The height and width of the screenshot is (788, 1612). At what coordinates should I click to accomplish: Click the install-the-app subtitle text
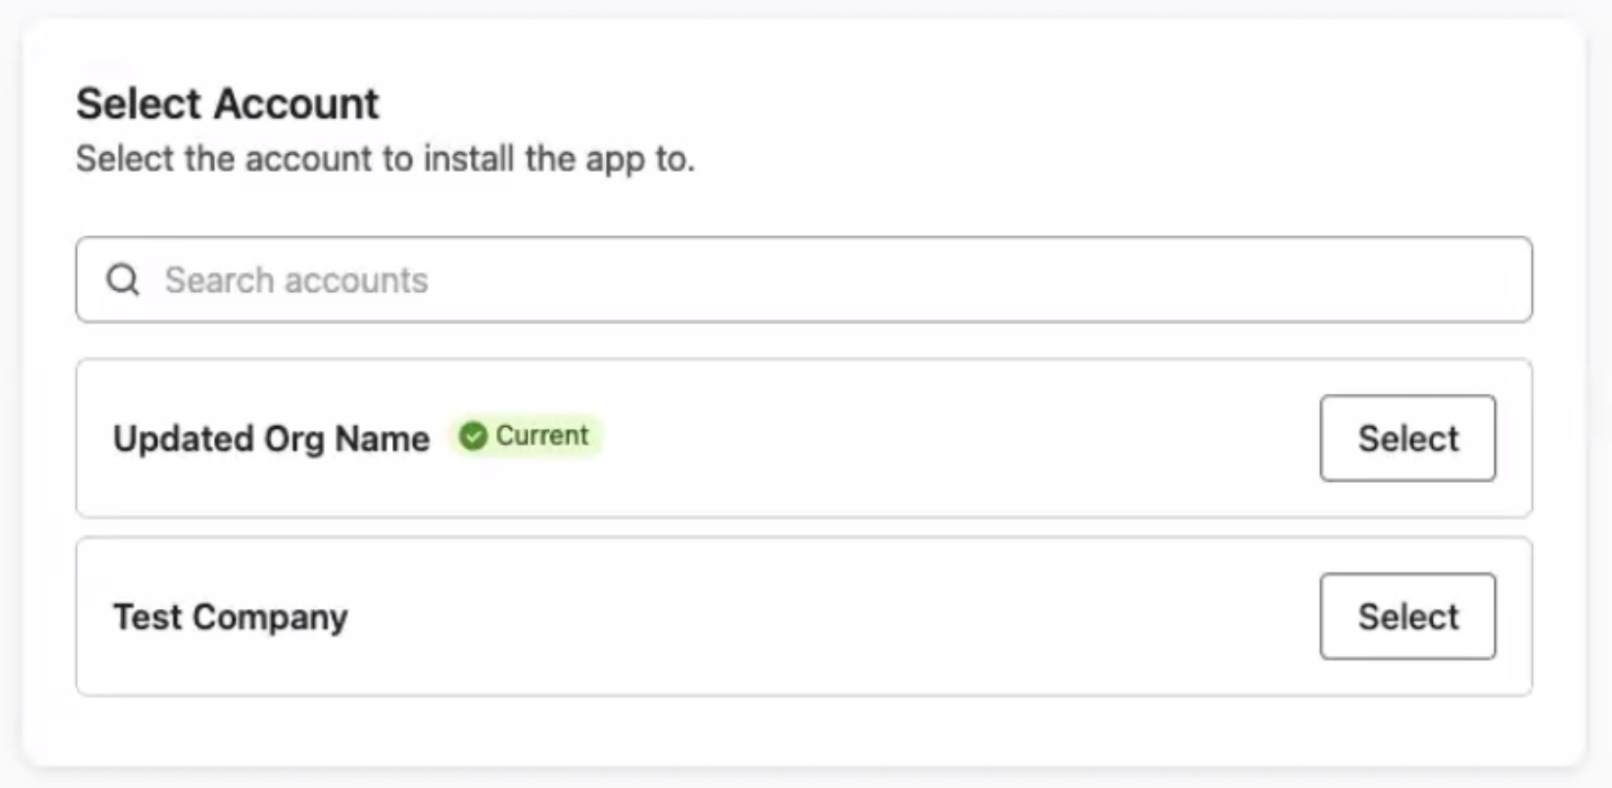385,159
